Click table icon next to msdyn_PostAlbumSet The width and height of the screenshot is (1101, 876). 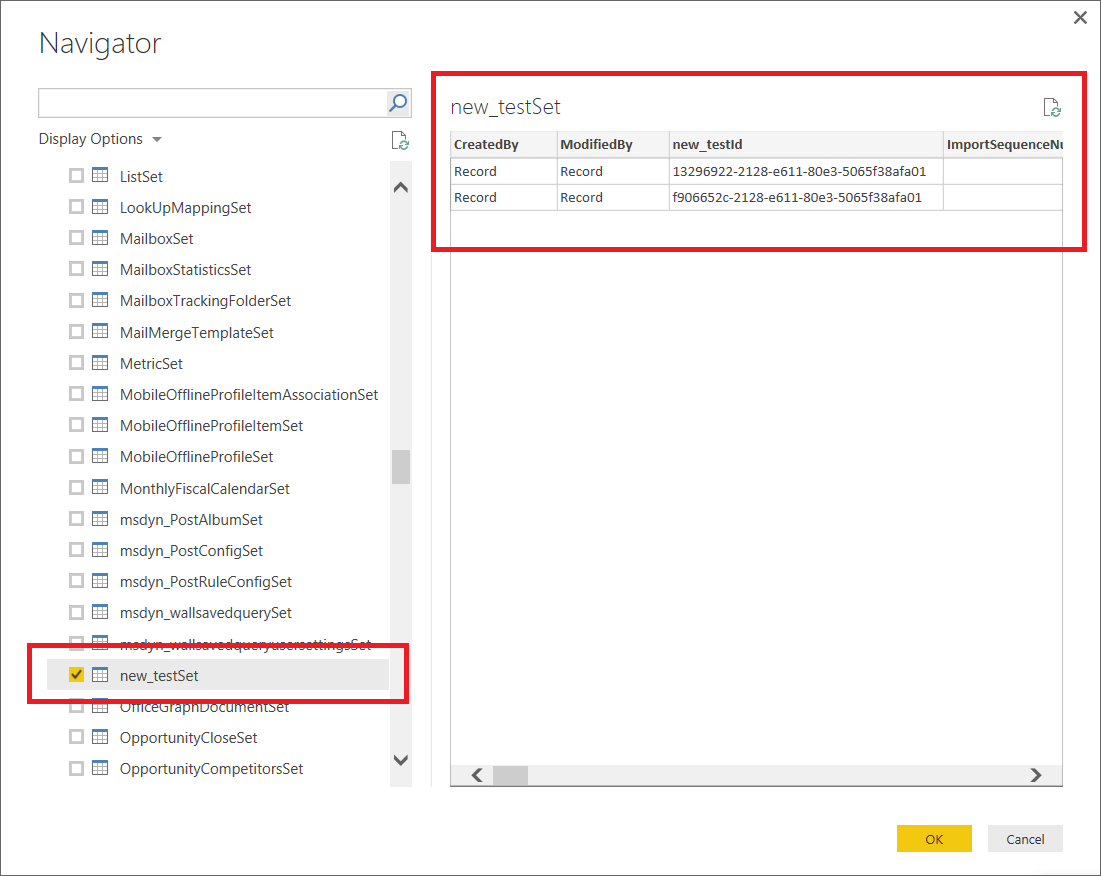click(x=100, y=520)
